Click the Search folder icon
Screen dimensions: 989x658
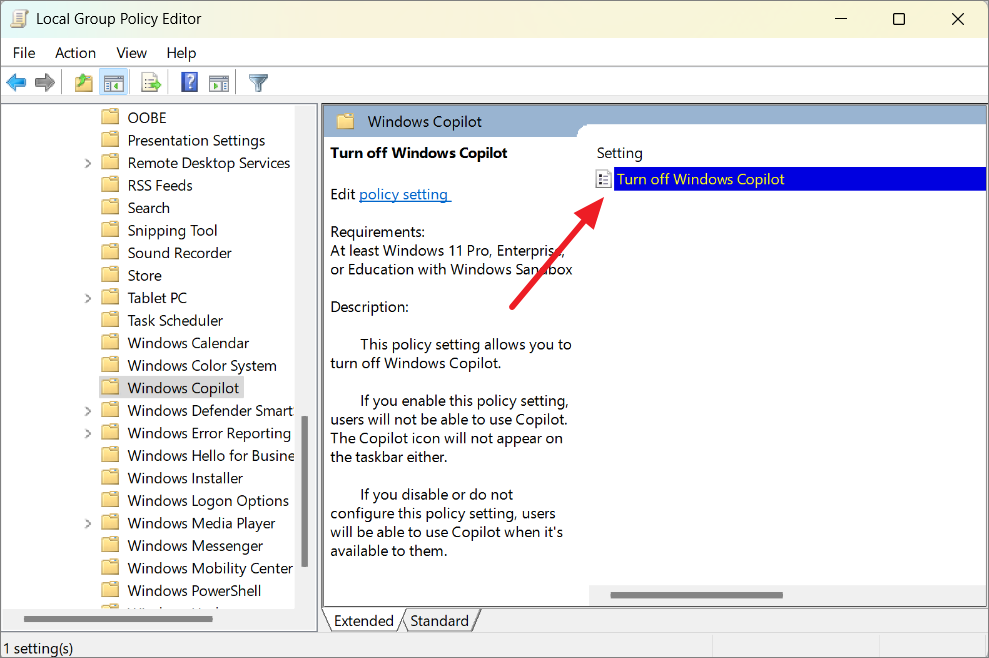click(x=110, y=207)
